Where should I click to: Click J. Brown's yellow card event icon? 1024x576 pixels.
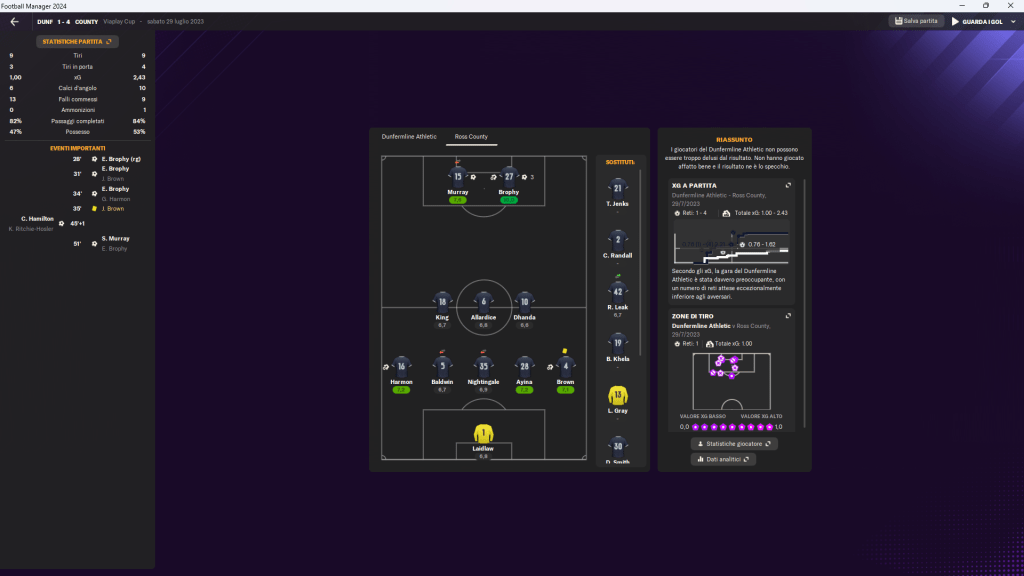93,209
